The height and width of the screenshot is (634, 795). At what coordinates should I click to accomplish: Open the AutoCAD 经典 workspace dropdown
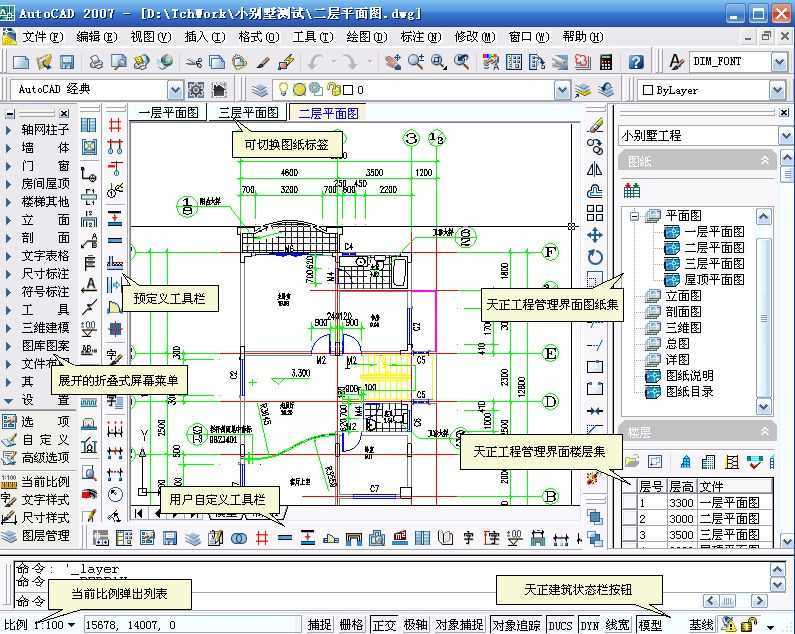(x=174, y=90)
